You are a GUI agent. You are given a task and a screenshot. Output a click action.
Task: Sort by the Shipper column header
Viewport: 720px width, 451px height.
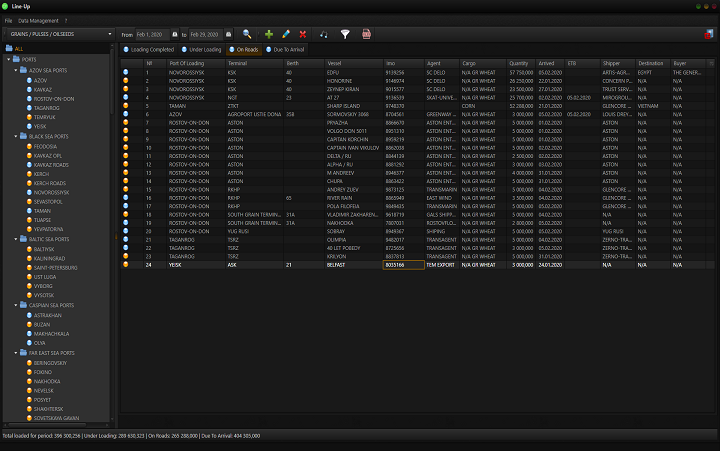point(618,63)
